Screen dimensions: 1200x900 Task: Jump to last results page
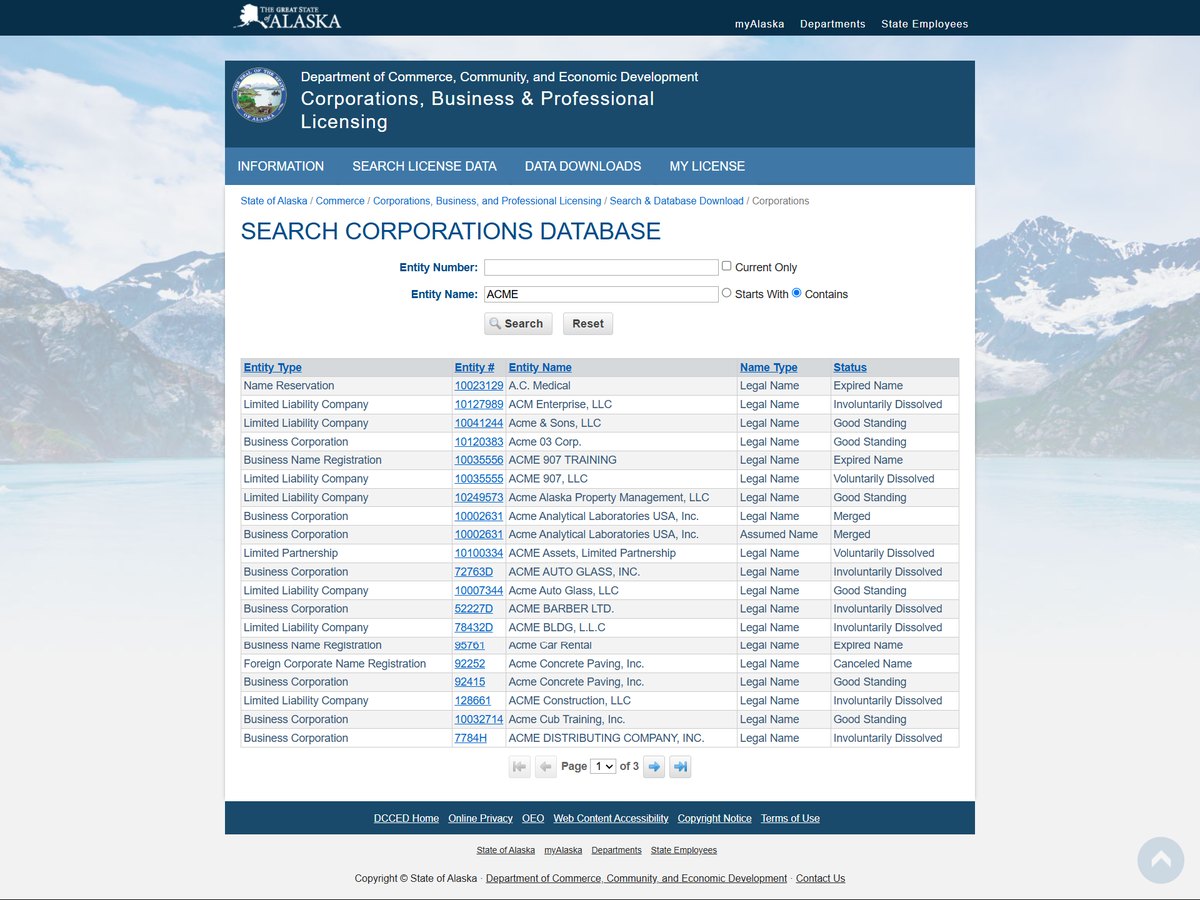pyautogui.click(x=680, y=767)
